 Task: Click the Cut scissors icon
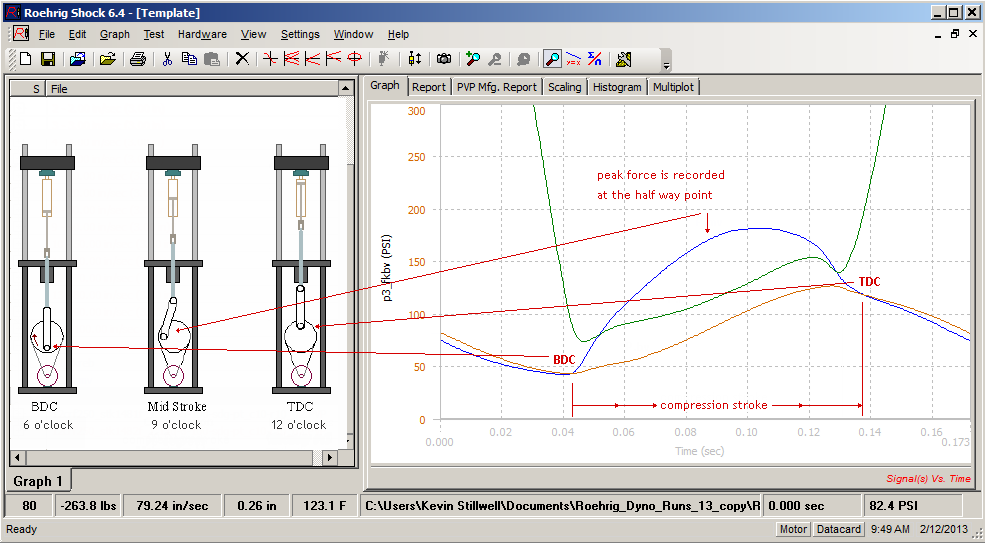pyautogui.click(x=168, y=59)
